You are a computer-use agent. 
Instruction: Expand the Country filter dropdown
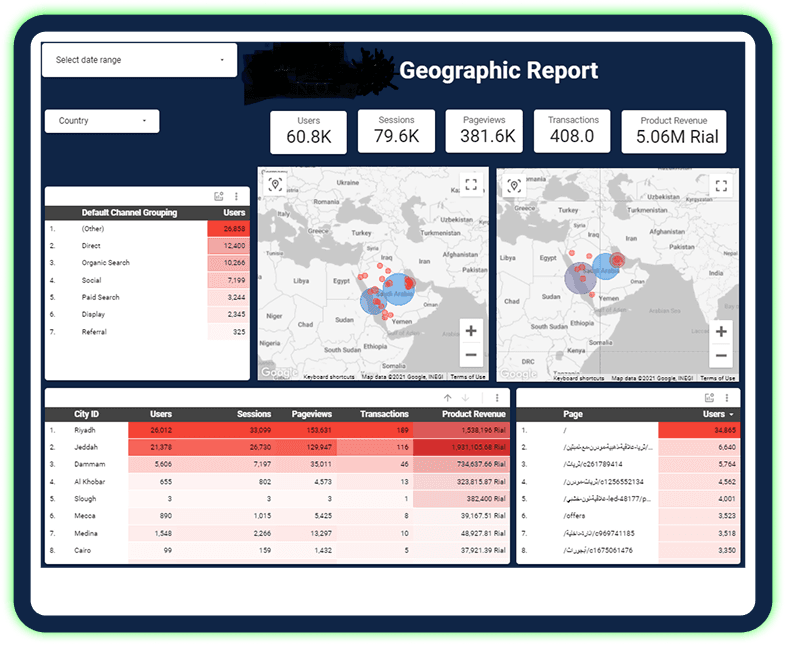point(102,121)
